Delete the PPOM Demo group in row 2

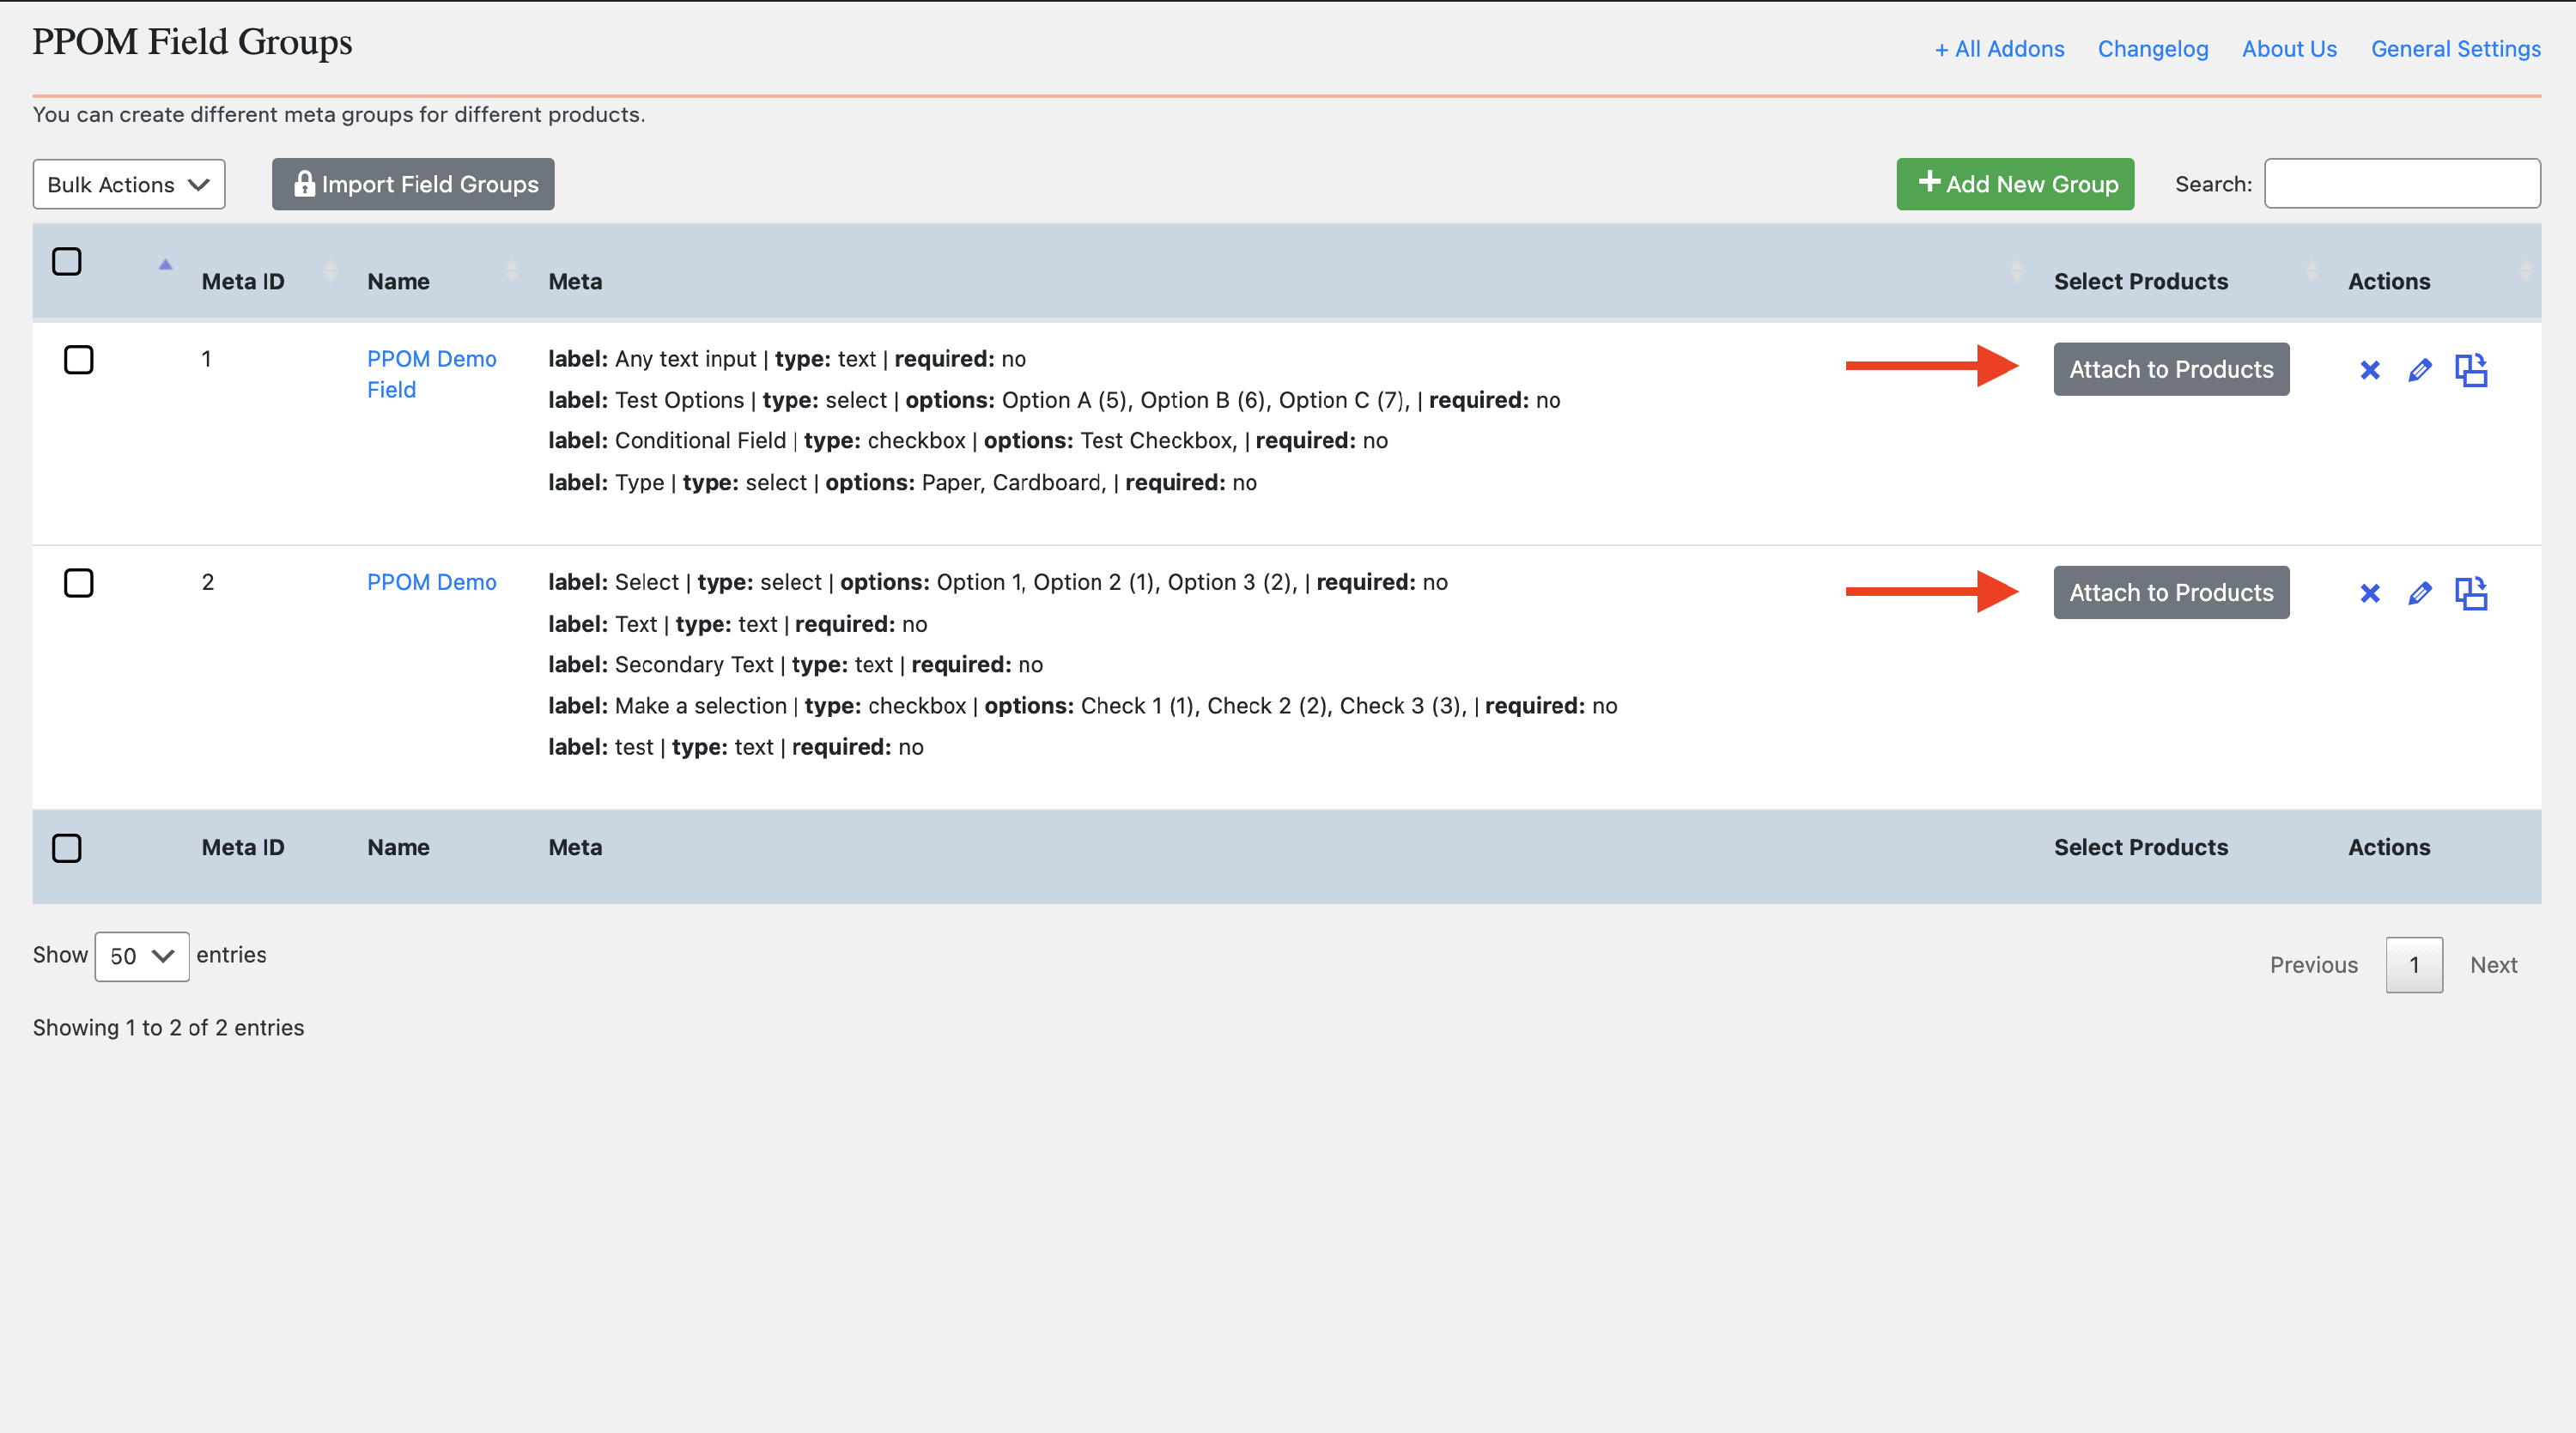click(2369, 593)
